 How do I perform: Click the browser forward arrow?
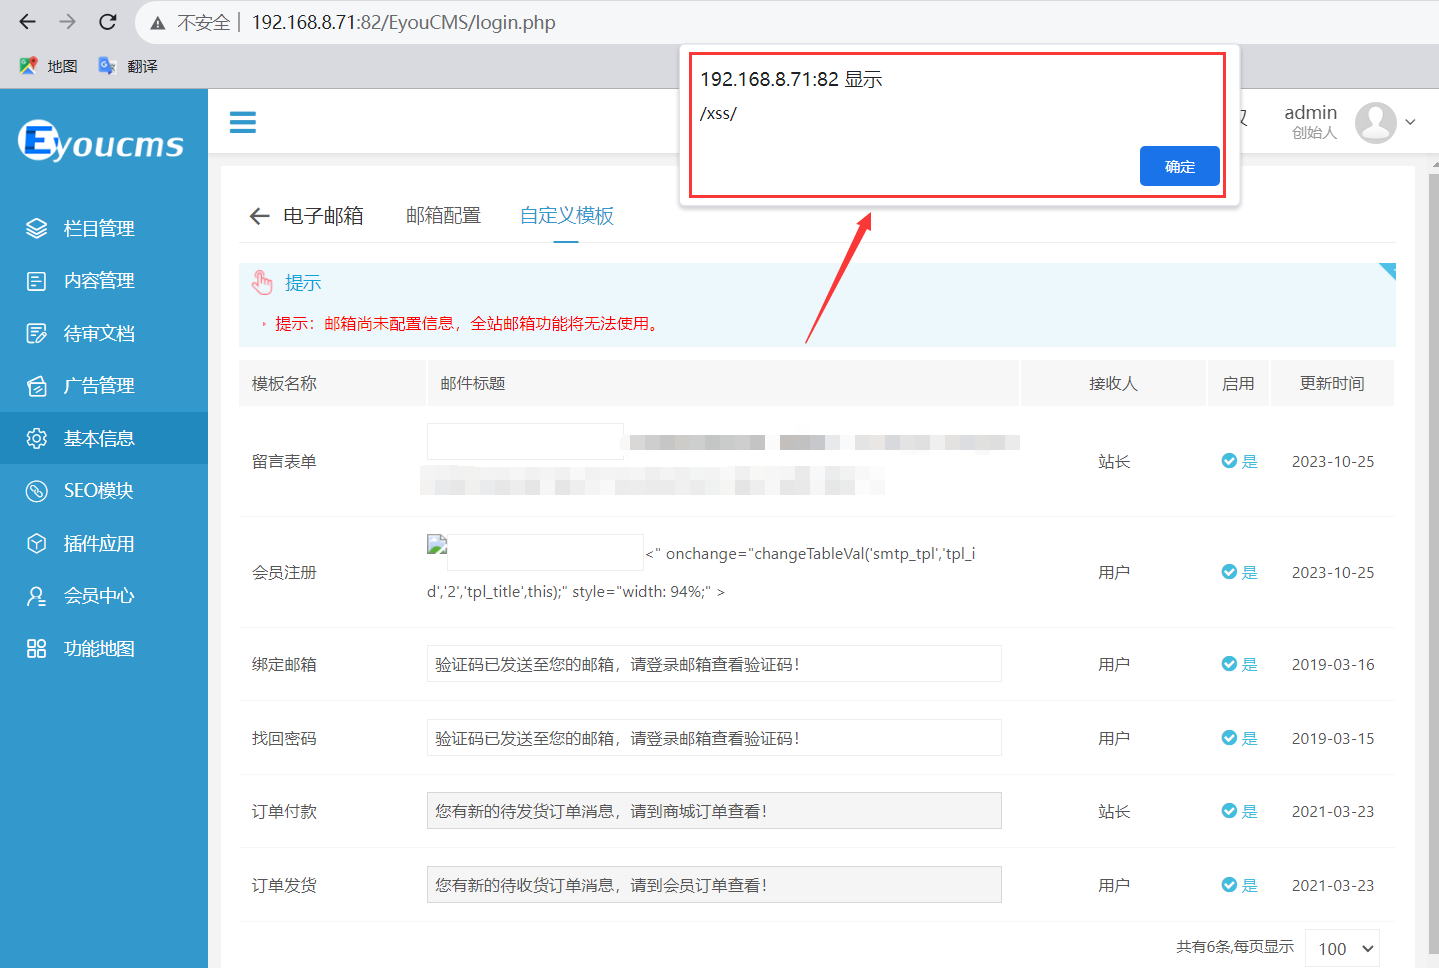pyautogui.click(x=67, y=22)
